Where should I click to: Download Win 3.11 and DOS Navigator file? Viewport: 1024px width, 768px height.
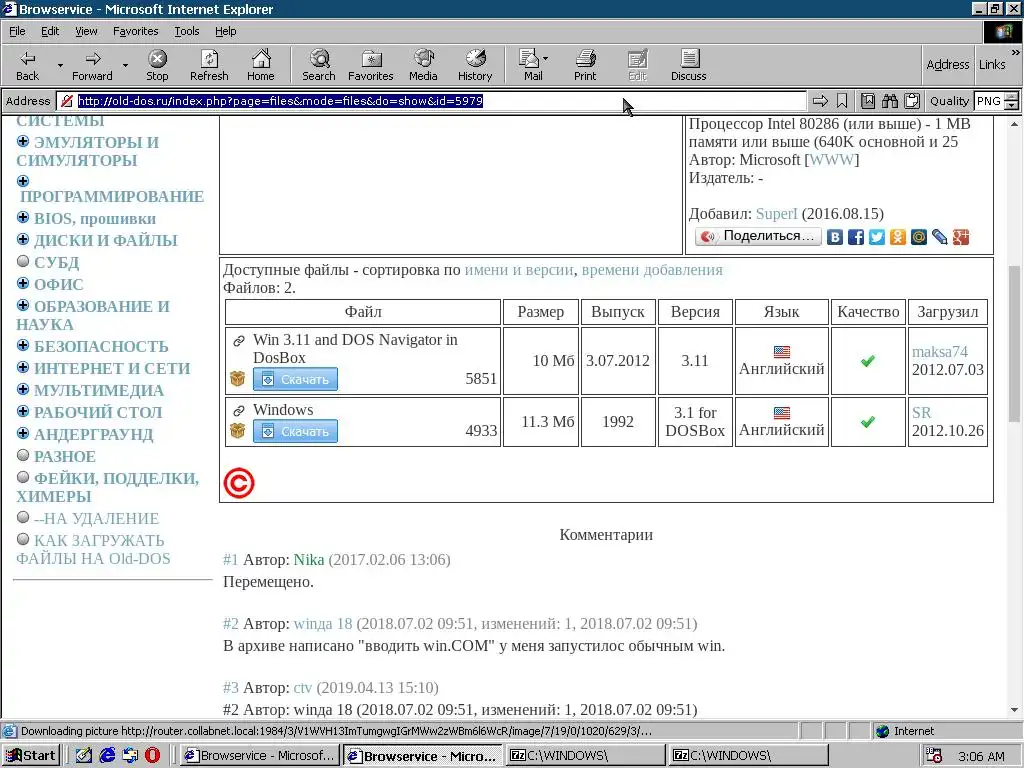295,379
